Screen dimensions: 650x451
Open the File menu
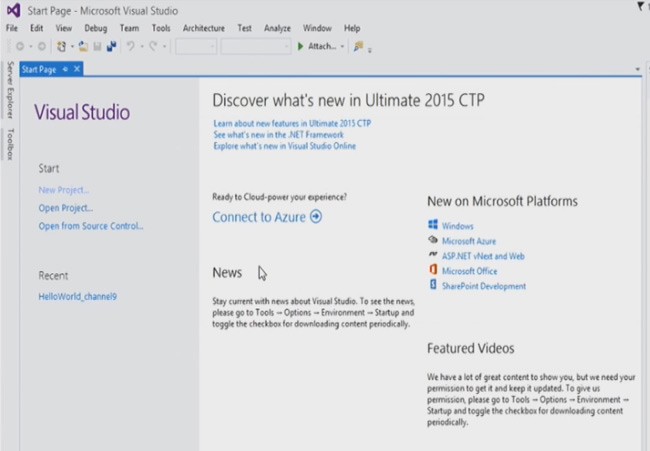12,28
